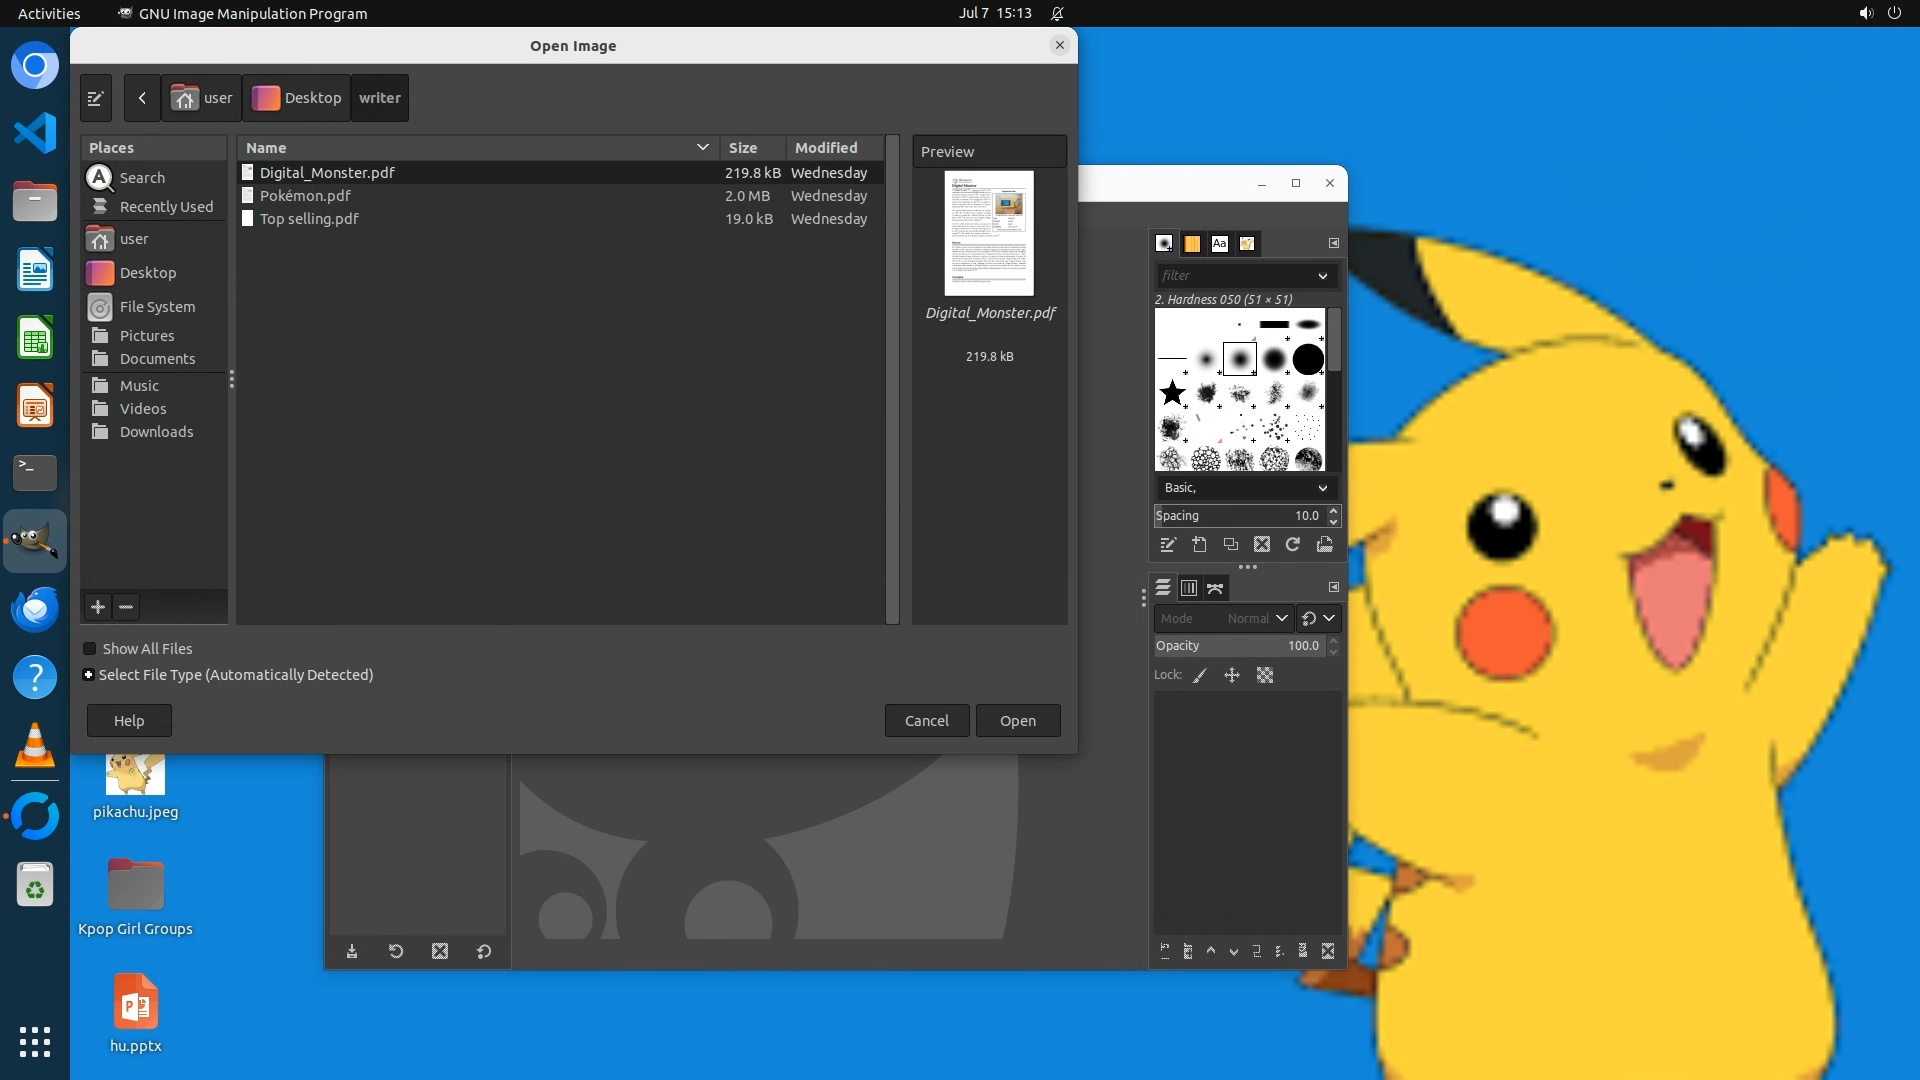Select the star brush thumbnail

pos(1172,393)
